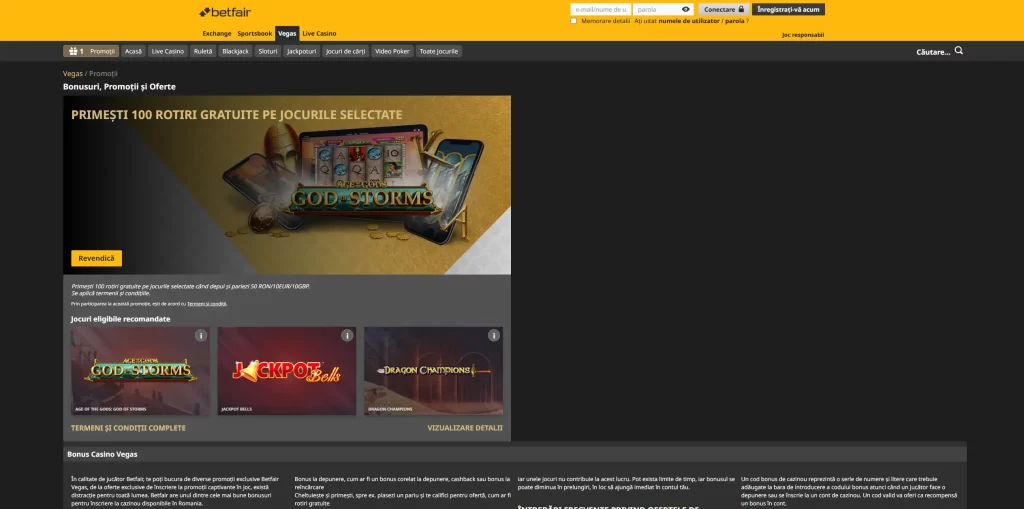Toggle password visibility eye icon

686,9
